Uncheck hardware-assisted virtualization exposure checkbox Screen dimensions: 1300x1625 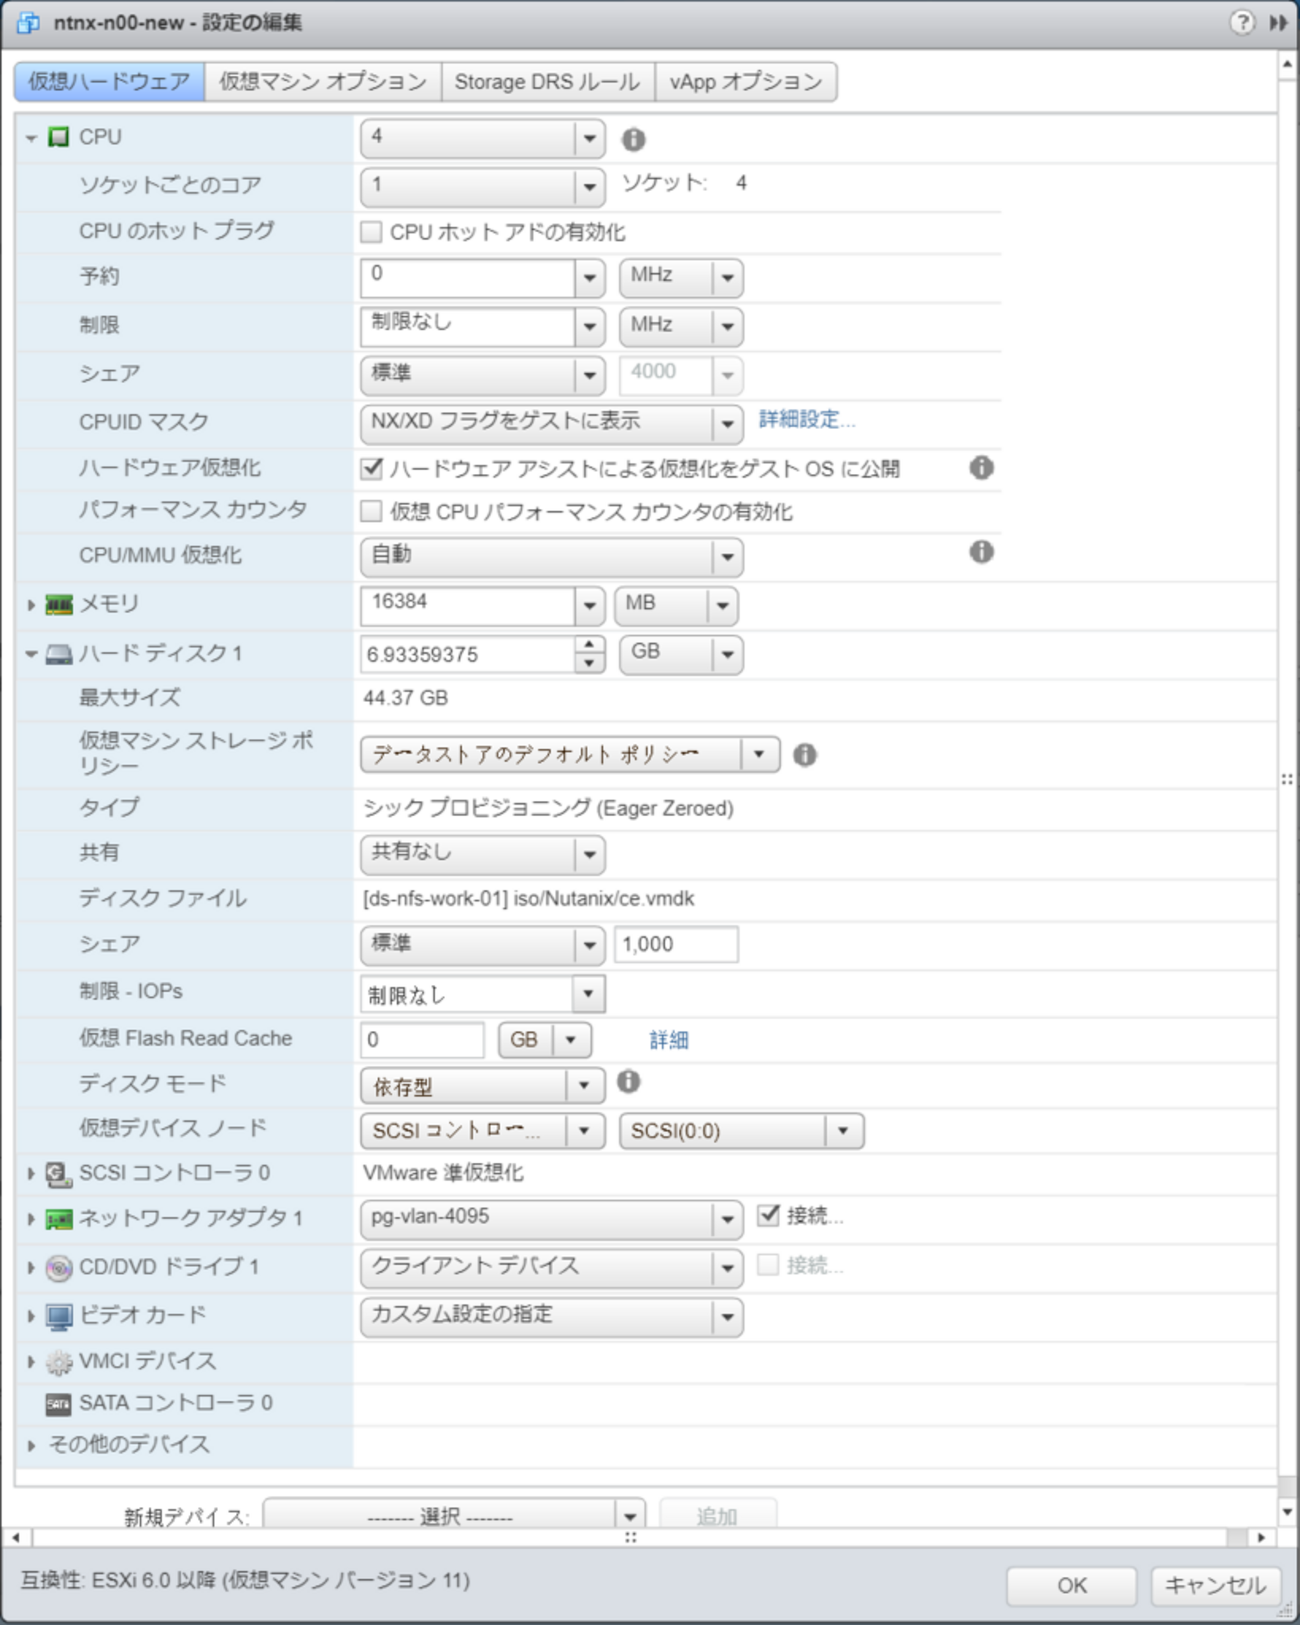[x=372, y=468]
